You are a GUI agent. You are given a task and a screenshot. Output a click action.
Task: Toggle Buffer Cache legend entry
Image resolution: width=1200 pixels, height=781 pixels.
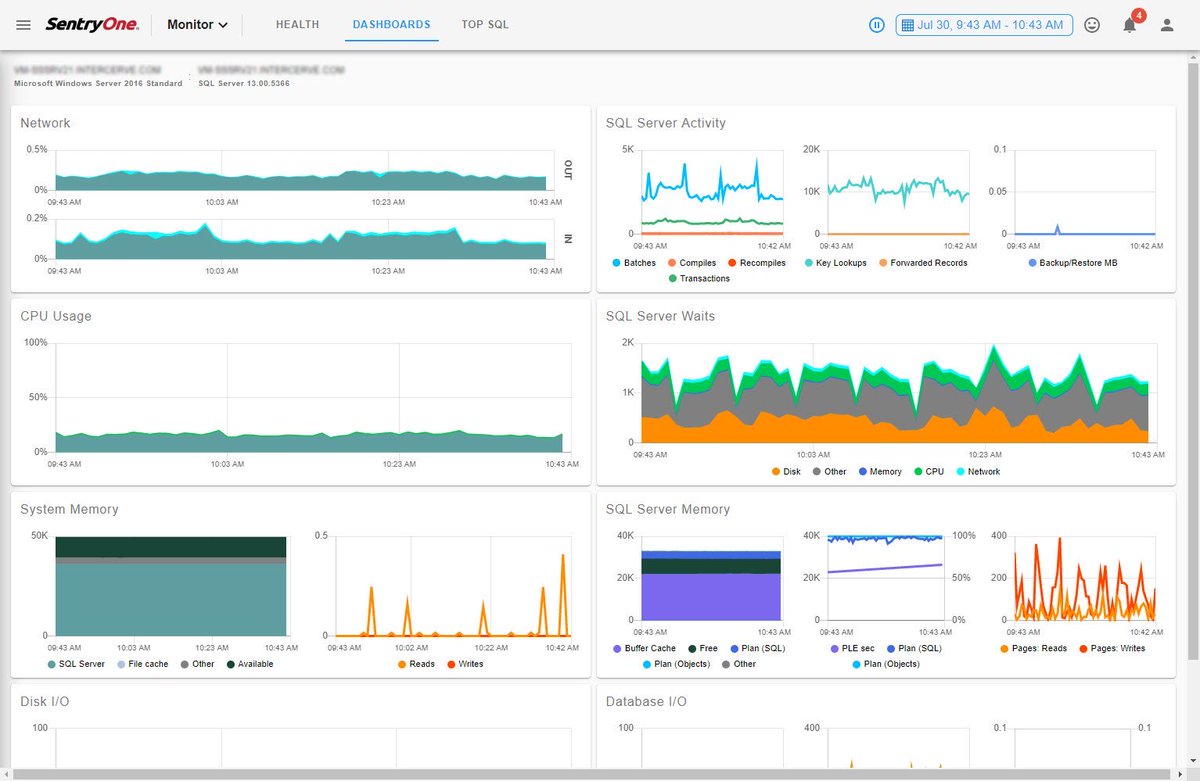click(x=644, y=649)
